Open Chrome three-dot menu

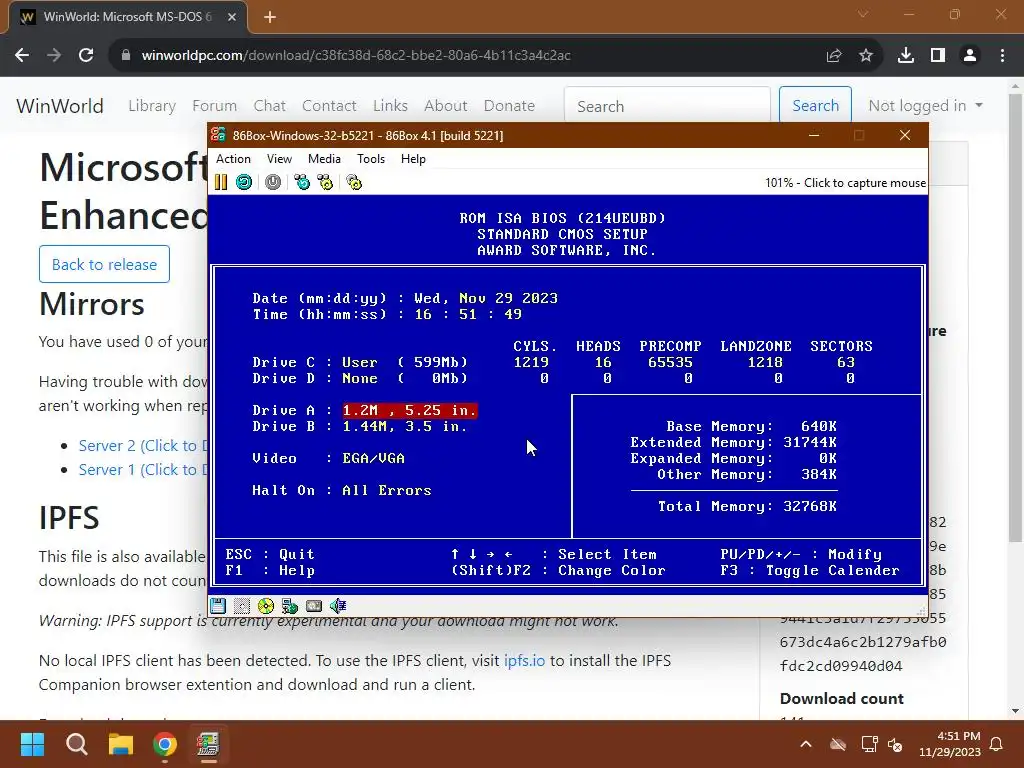coord(1002,56)
